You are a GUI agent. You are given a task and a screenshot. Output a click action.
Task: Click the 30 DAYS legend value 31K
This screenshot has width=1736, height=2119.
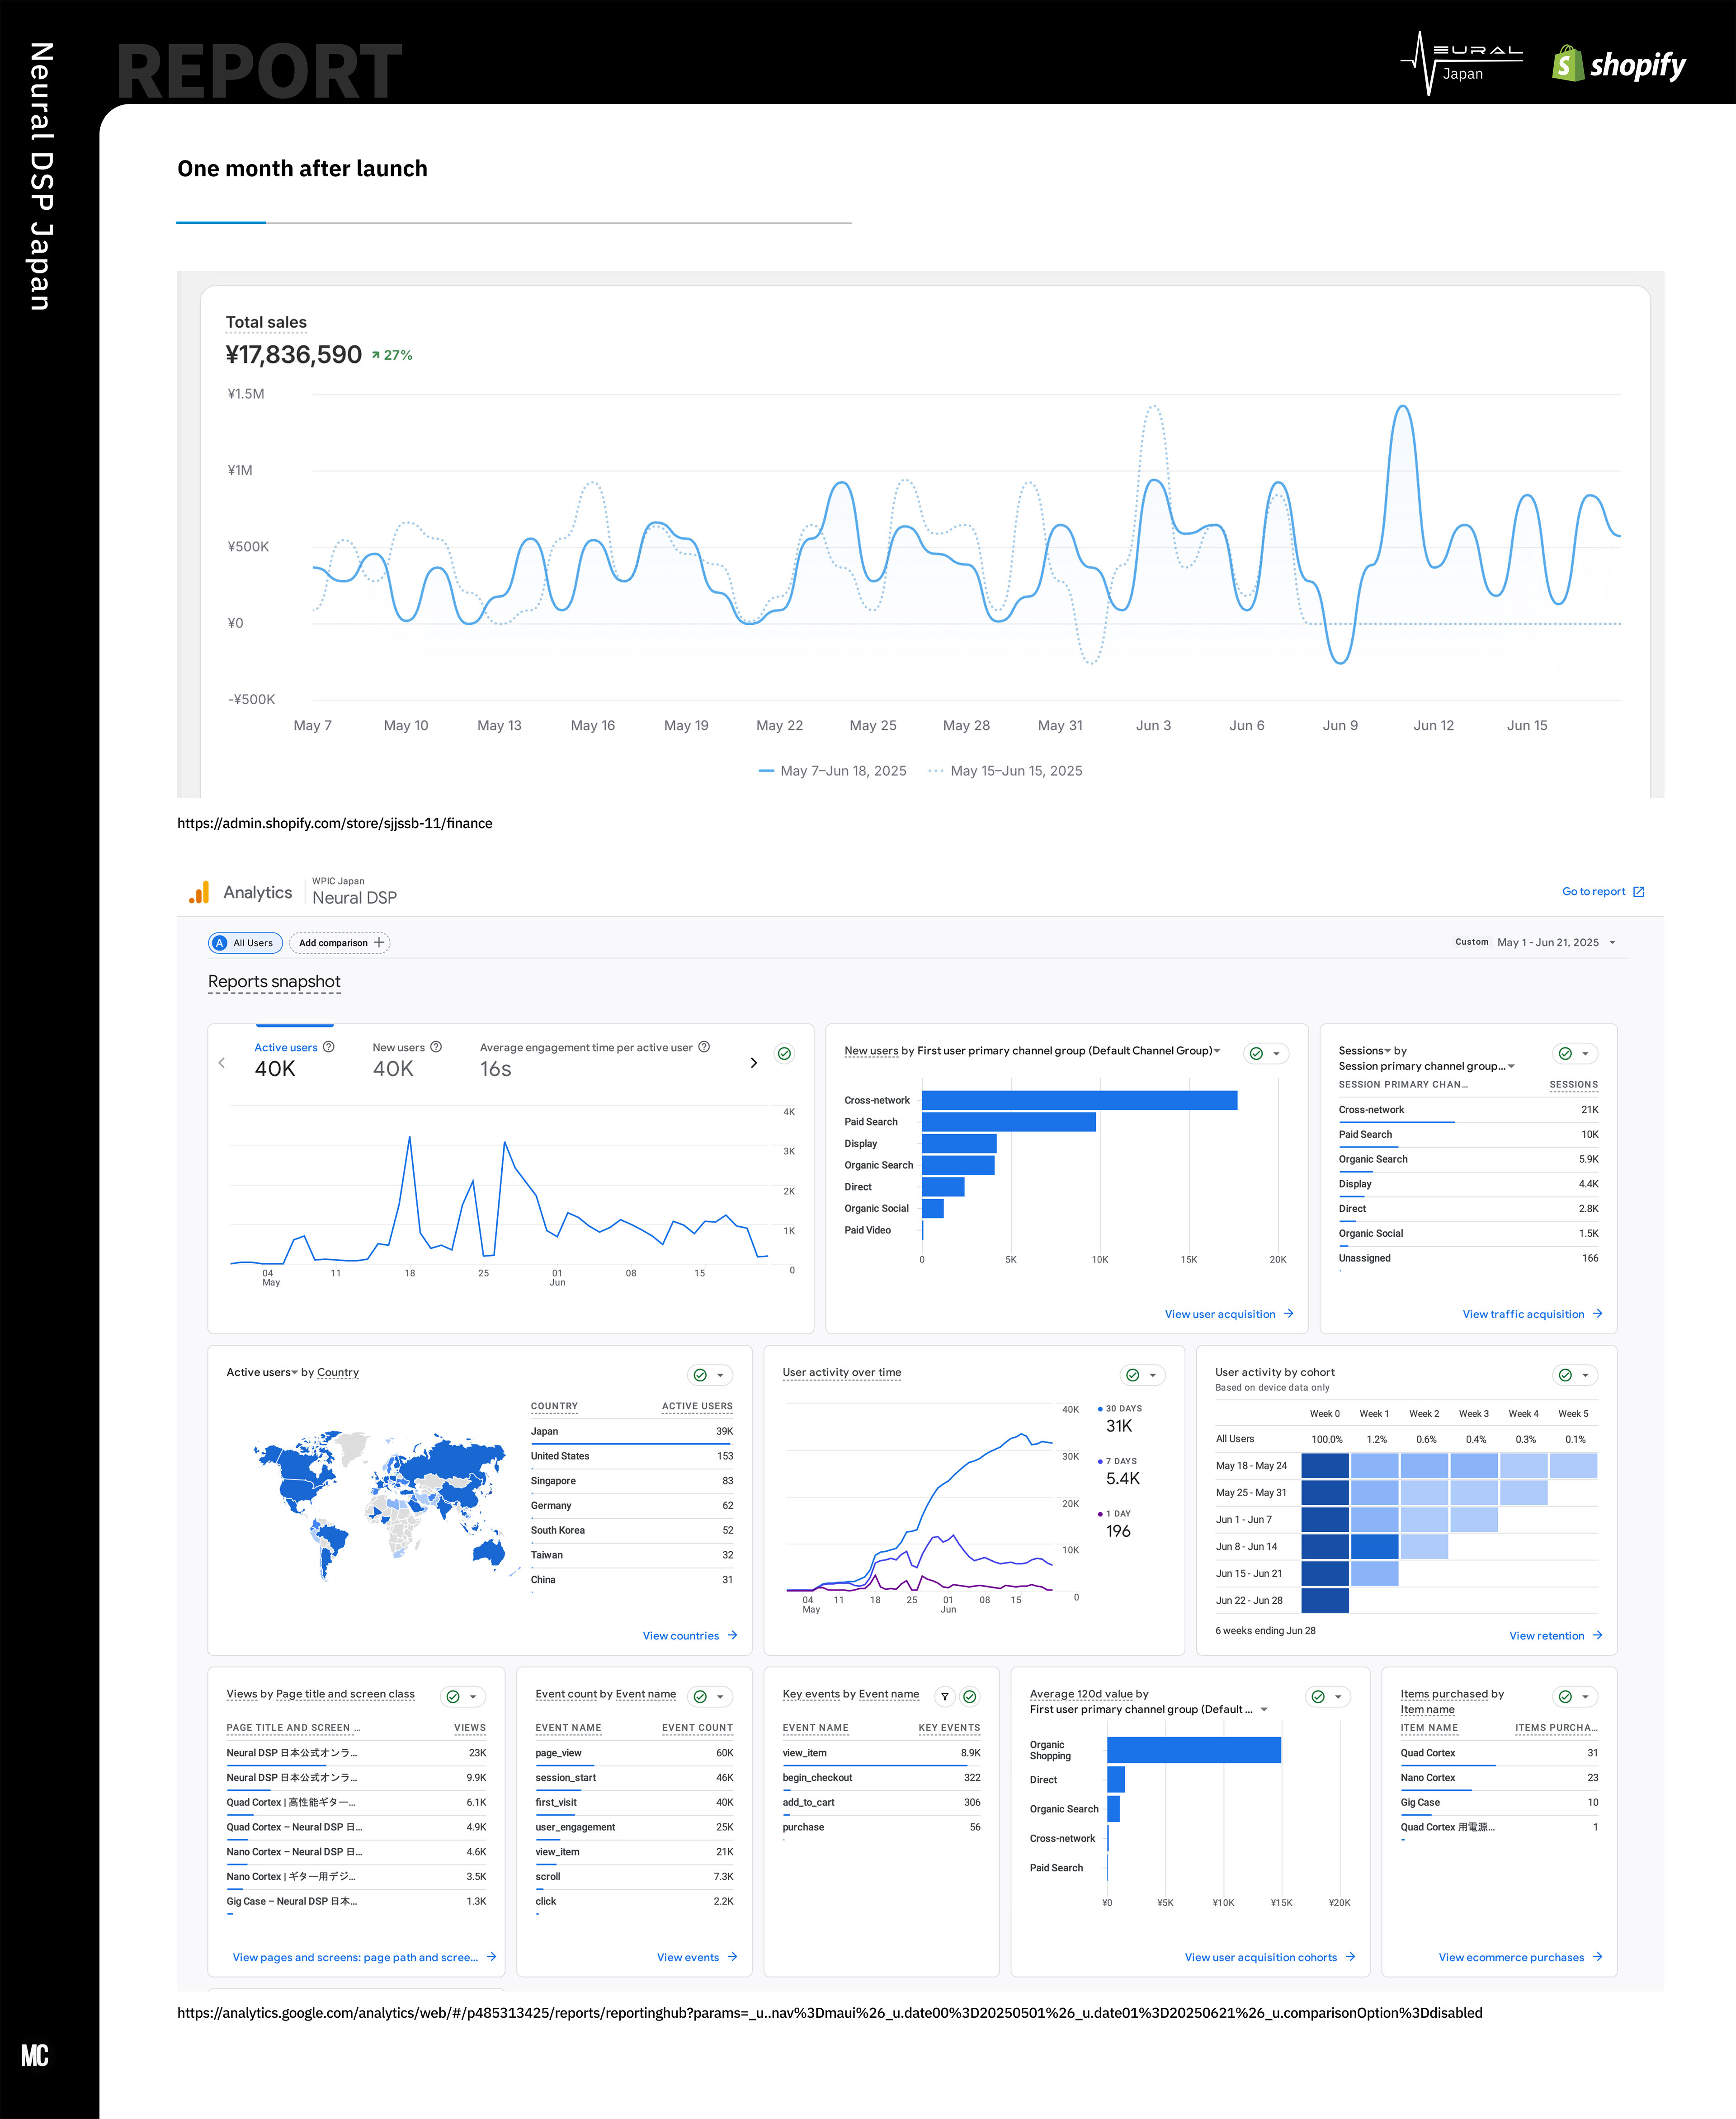pos(1119,1427)
